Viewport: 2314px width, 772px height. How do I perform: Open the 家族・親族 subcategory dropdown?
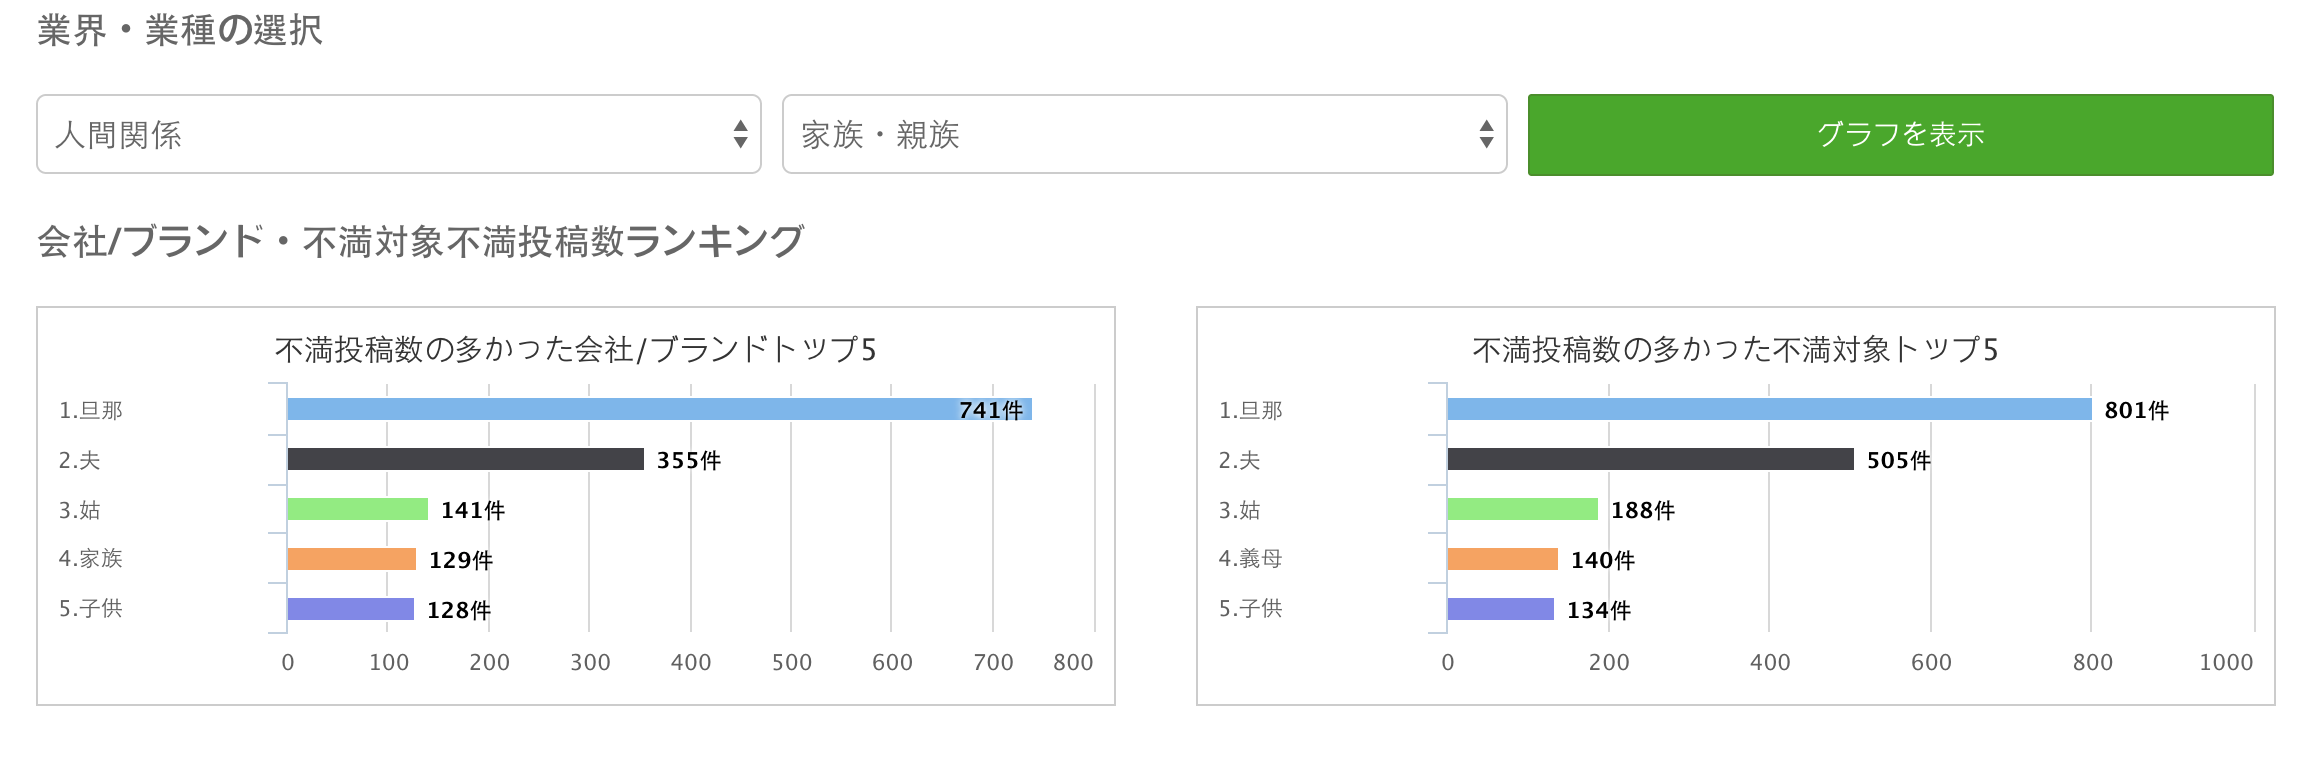point(1144,134)
